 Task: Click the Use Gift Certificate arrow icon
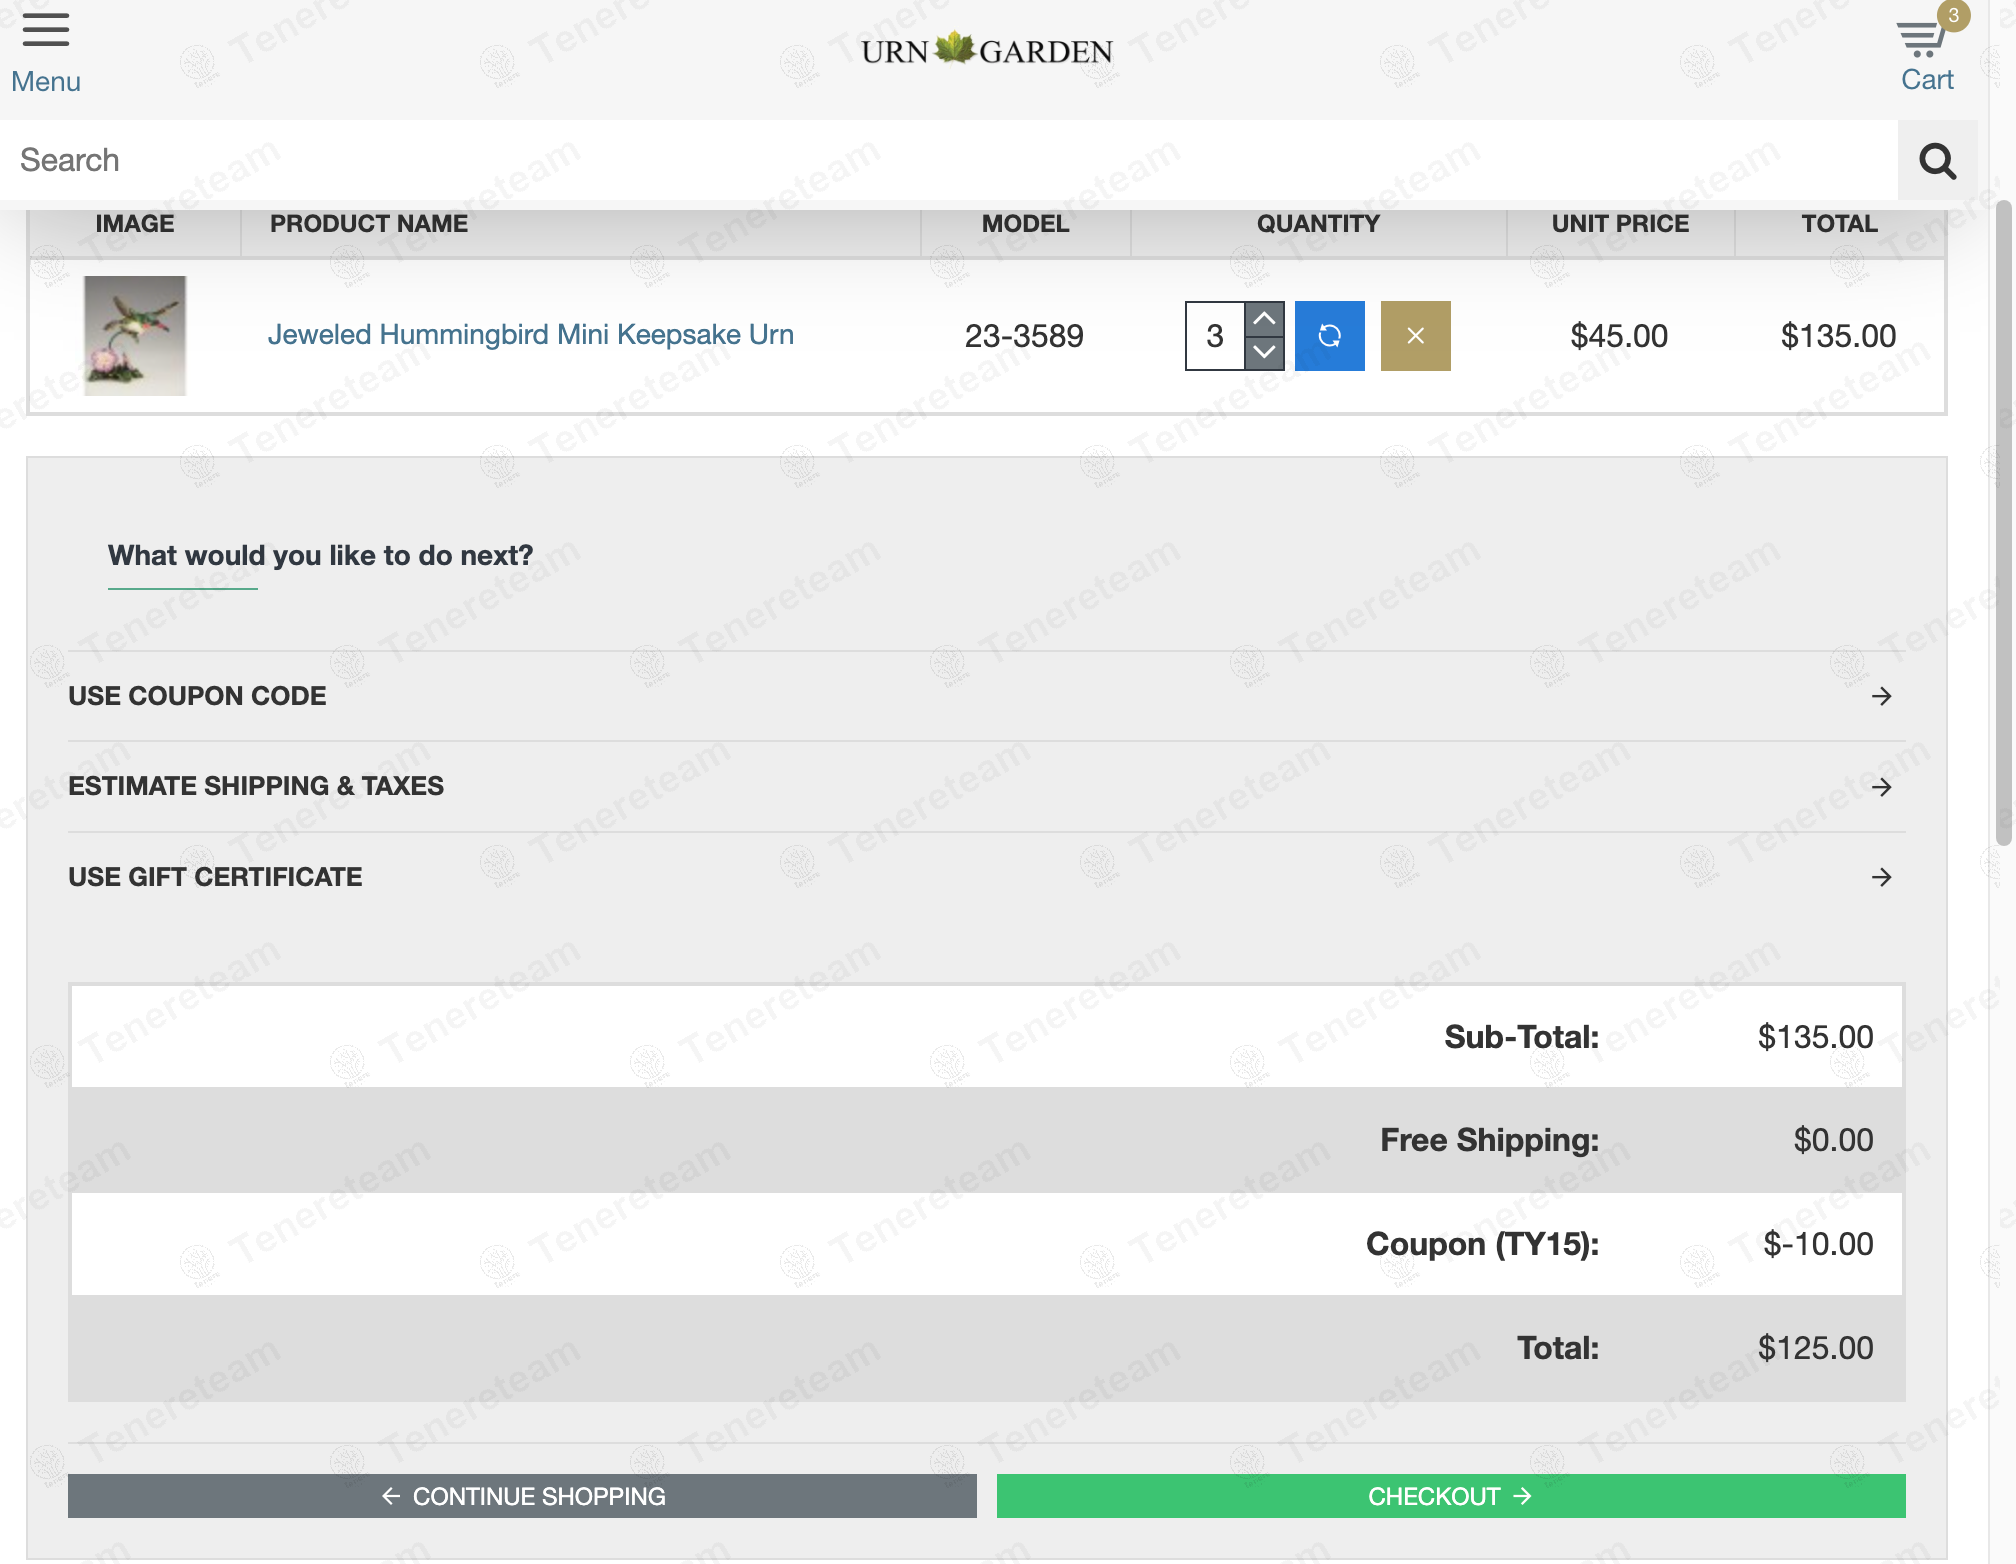click(1881, 877)
